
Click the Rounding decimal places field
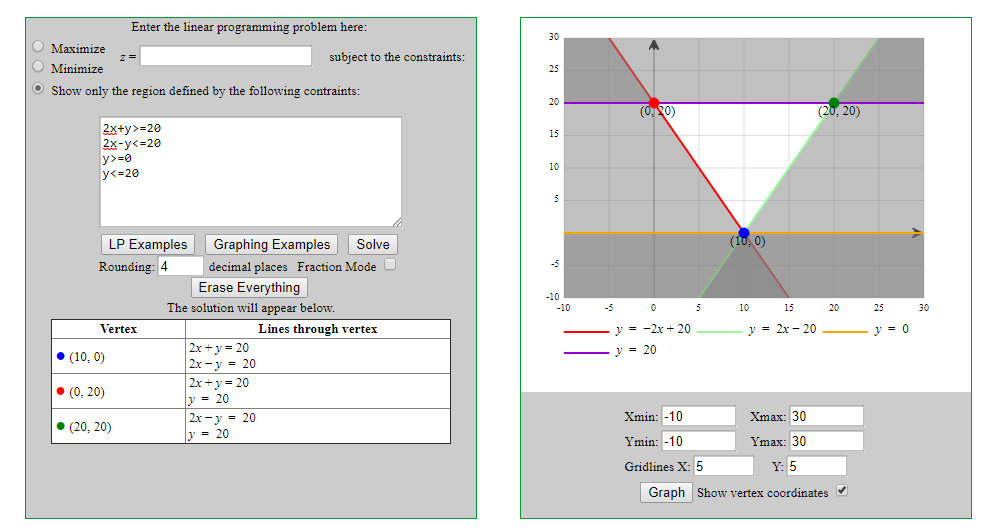tap(180, 267)
